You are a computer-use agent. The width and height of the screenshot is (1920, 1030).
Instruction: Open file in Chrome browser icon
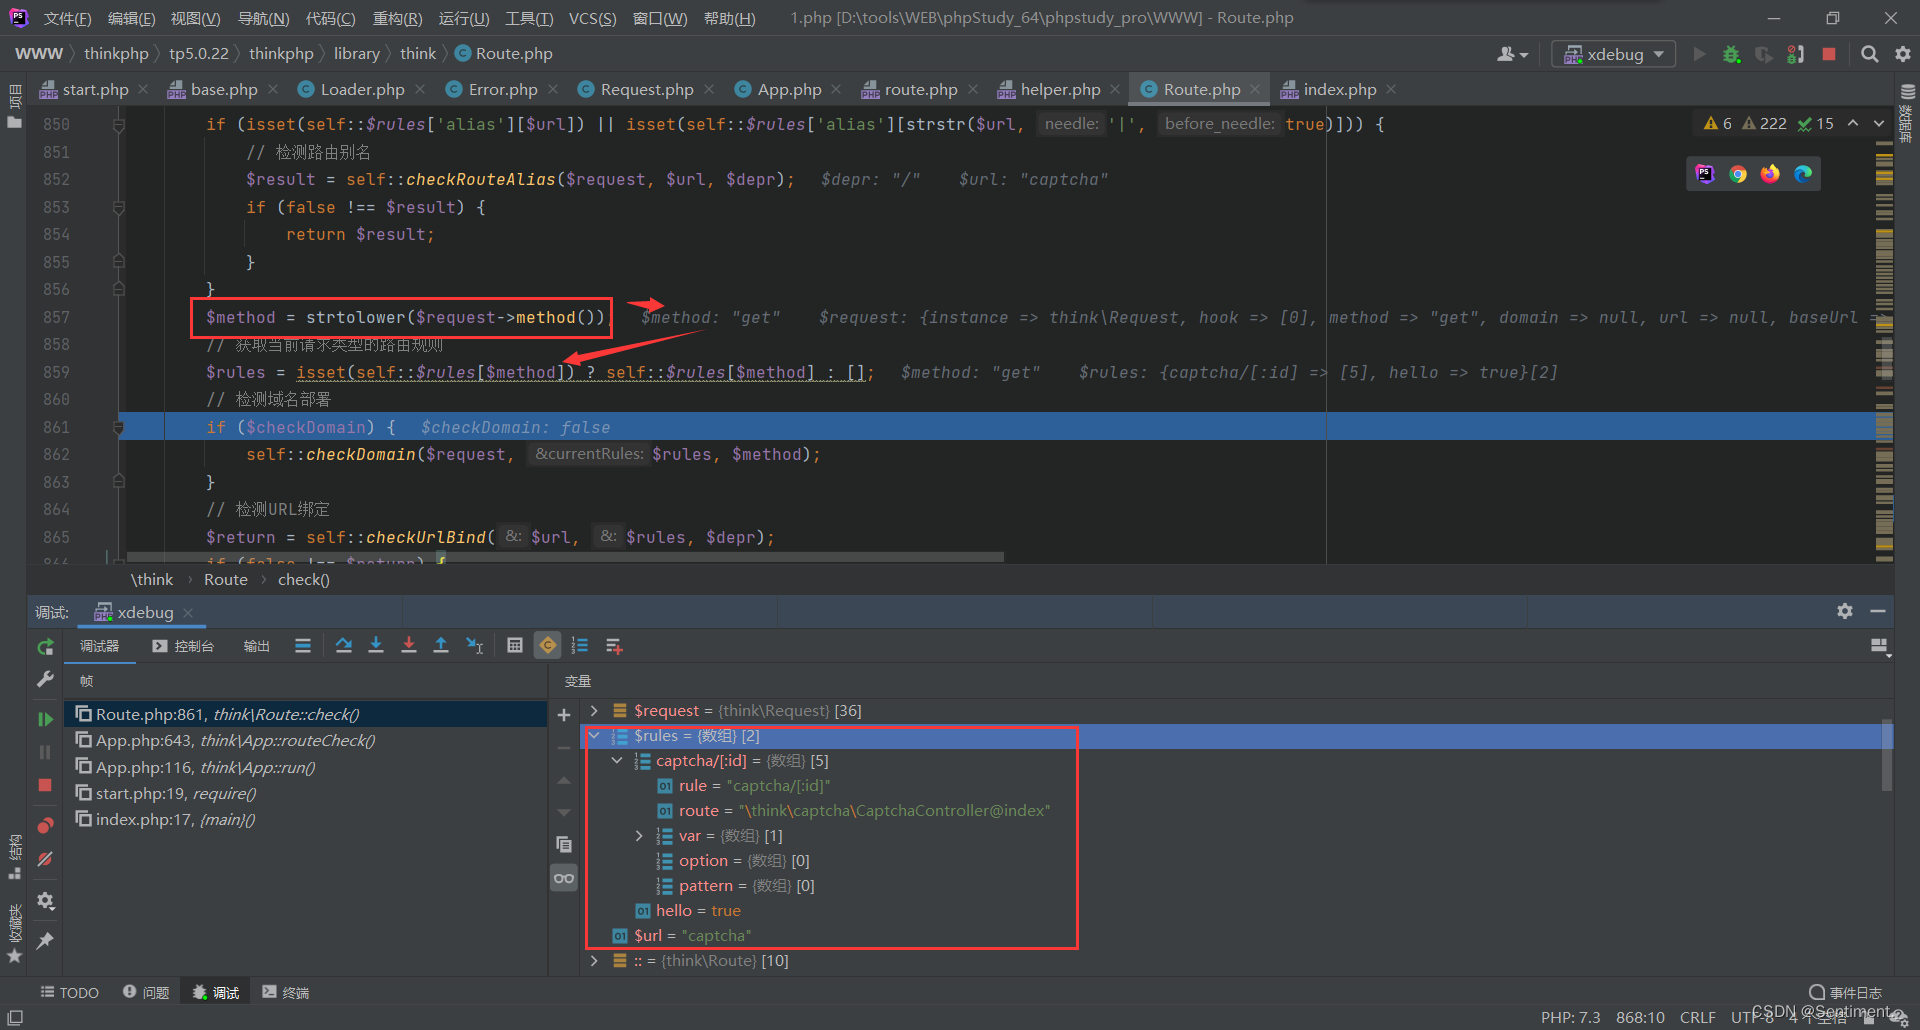pyautogui.click(x=1738, y=174)
